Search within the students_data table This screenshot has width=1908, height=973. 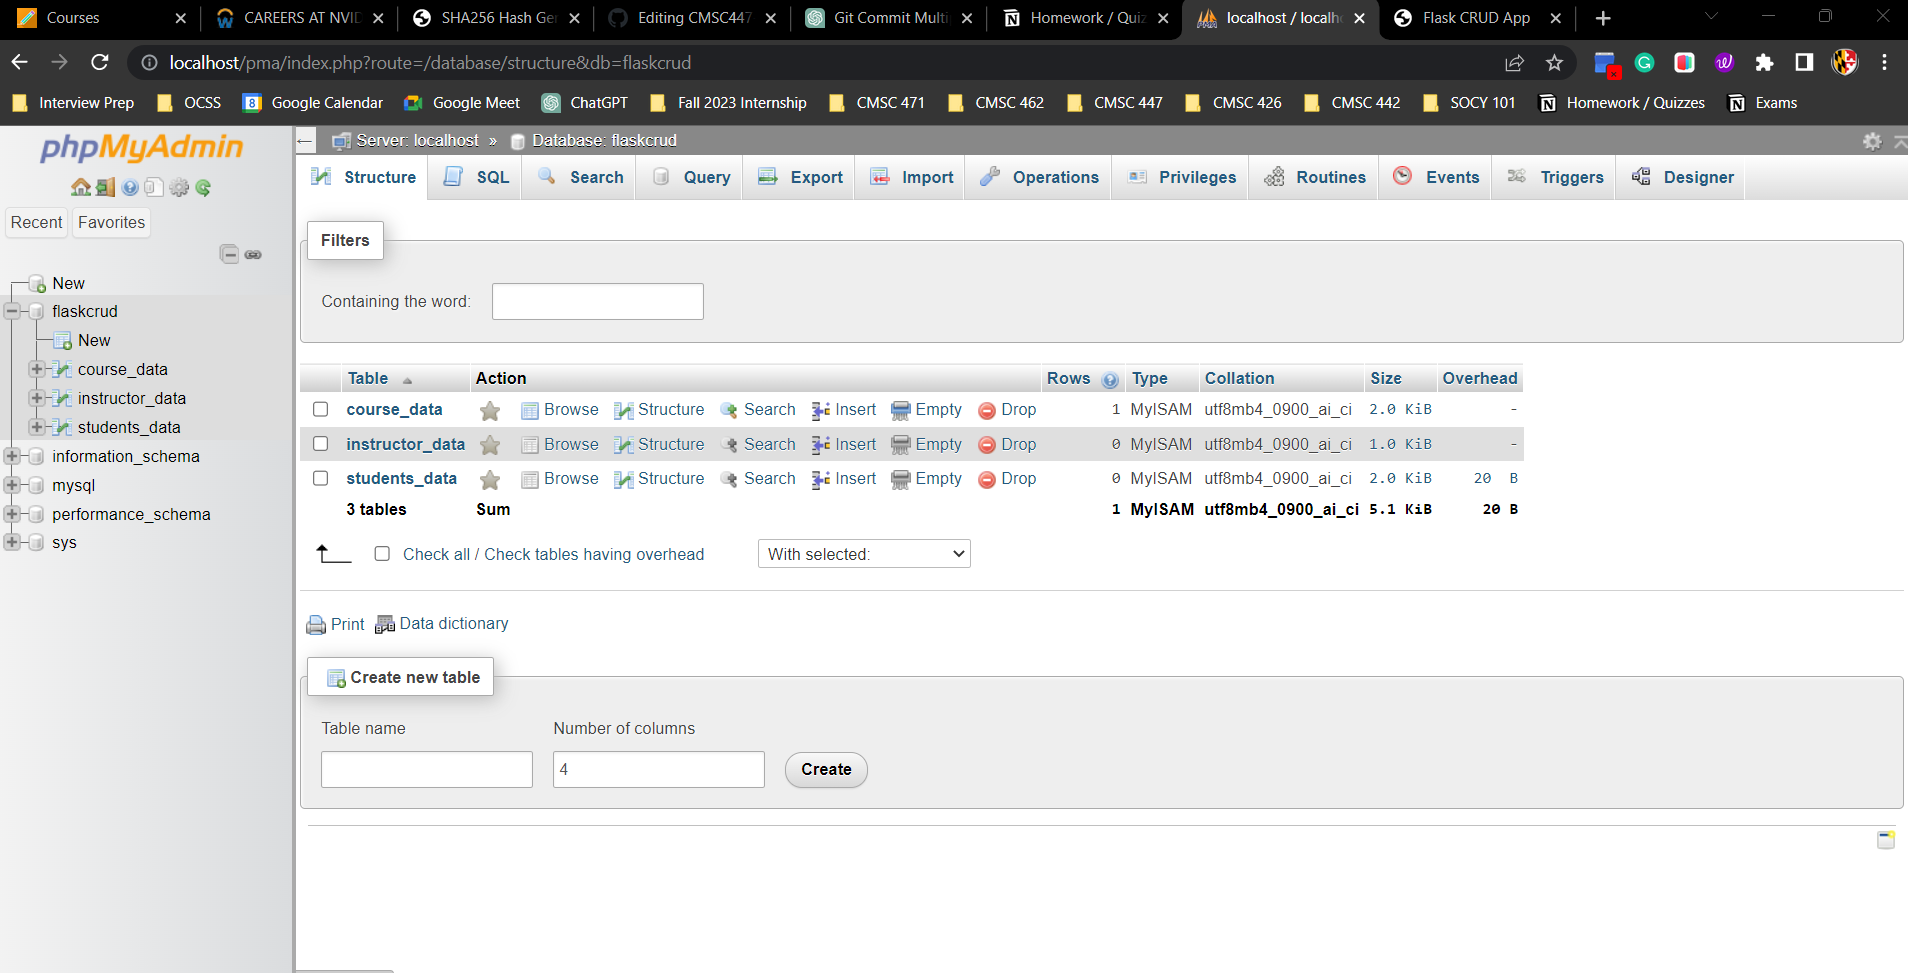[769, 478]
